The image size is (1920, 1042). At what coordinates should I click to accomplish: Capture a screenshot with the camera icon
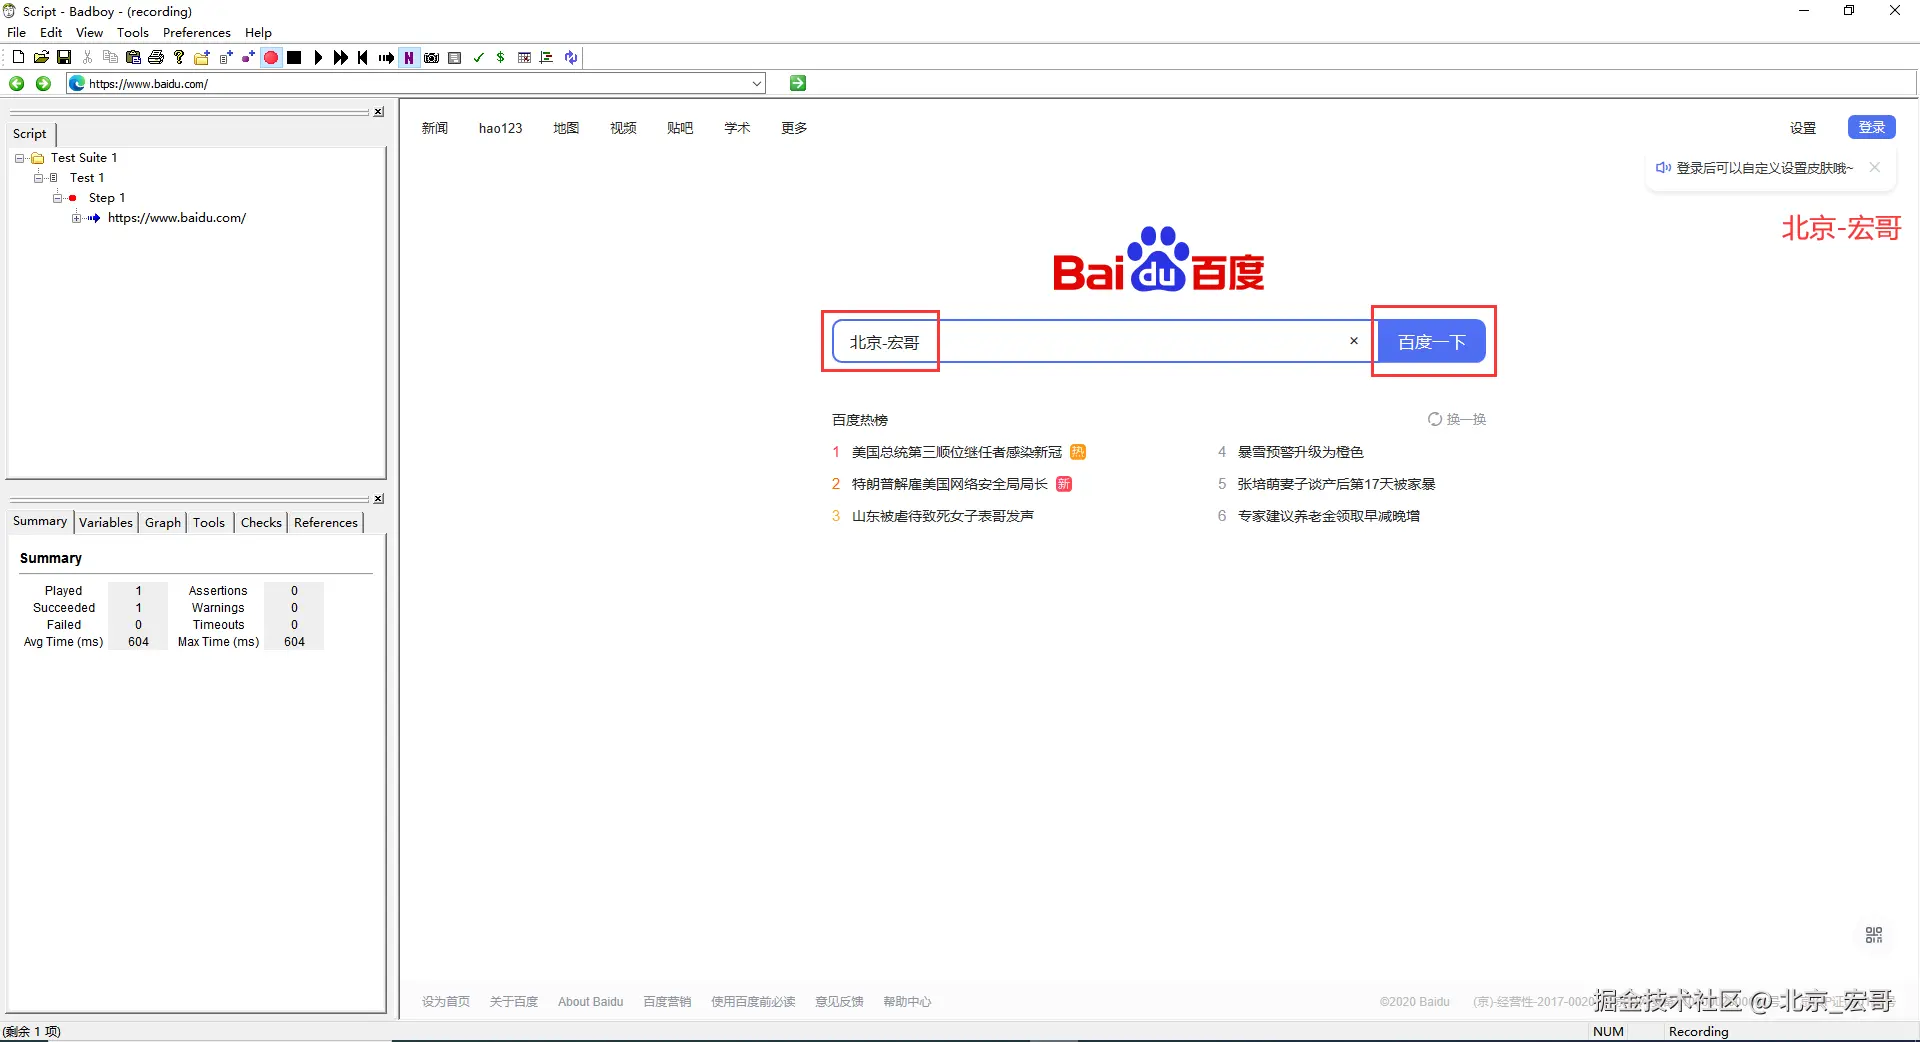point(432,57)
